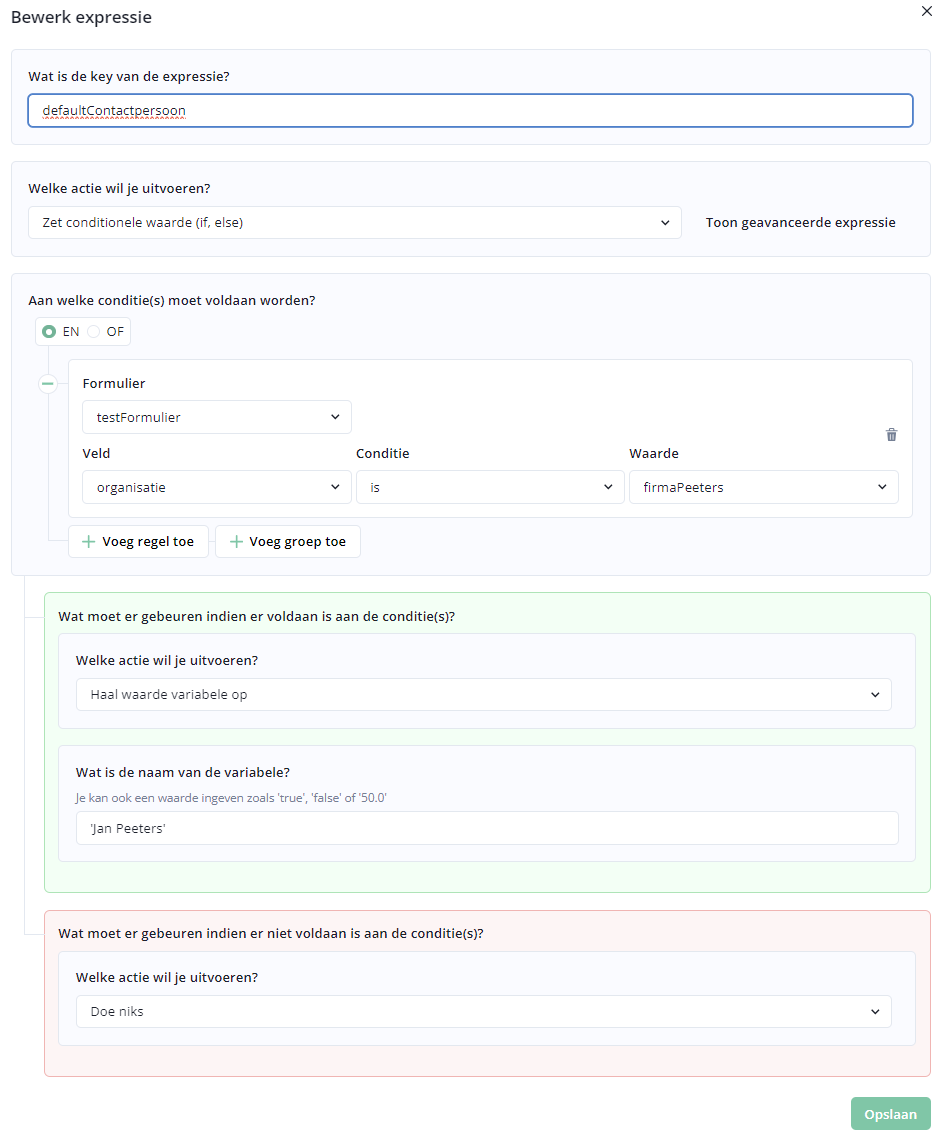Viewport: 945px width, 1138px height.
Task: Open the 'Haal waarde variabele op' dropdown
Action: click(x=484, y=695)
